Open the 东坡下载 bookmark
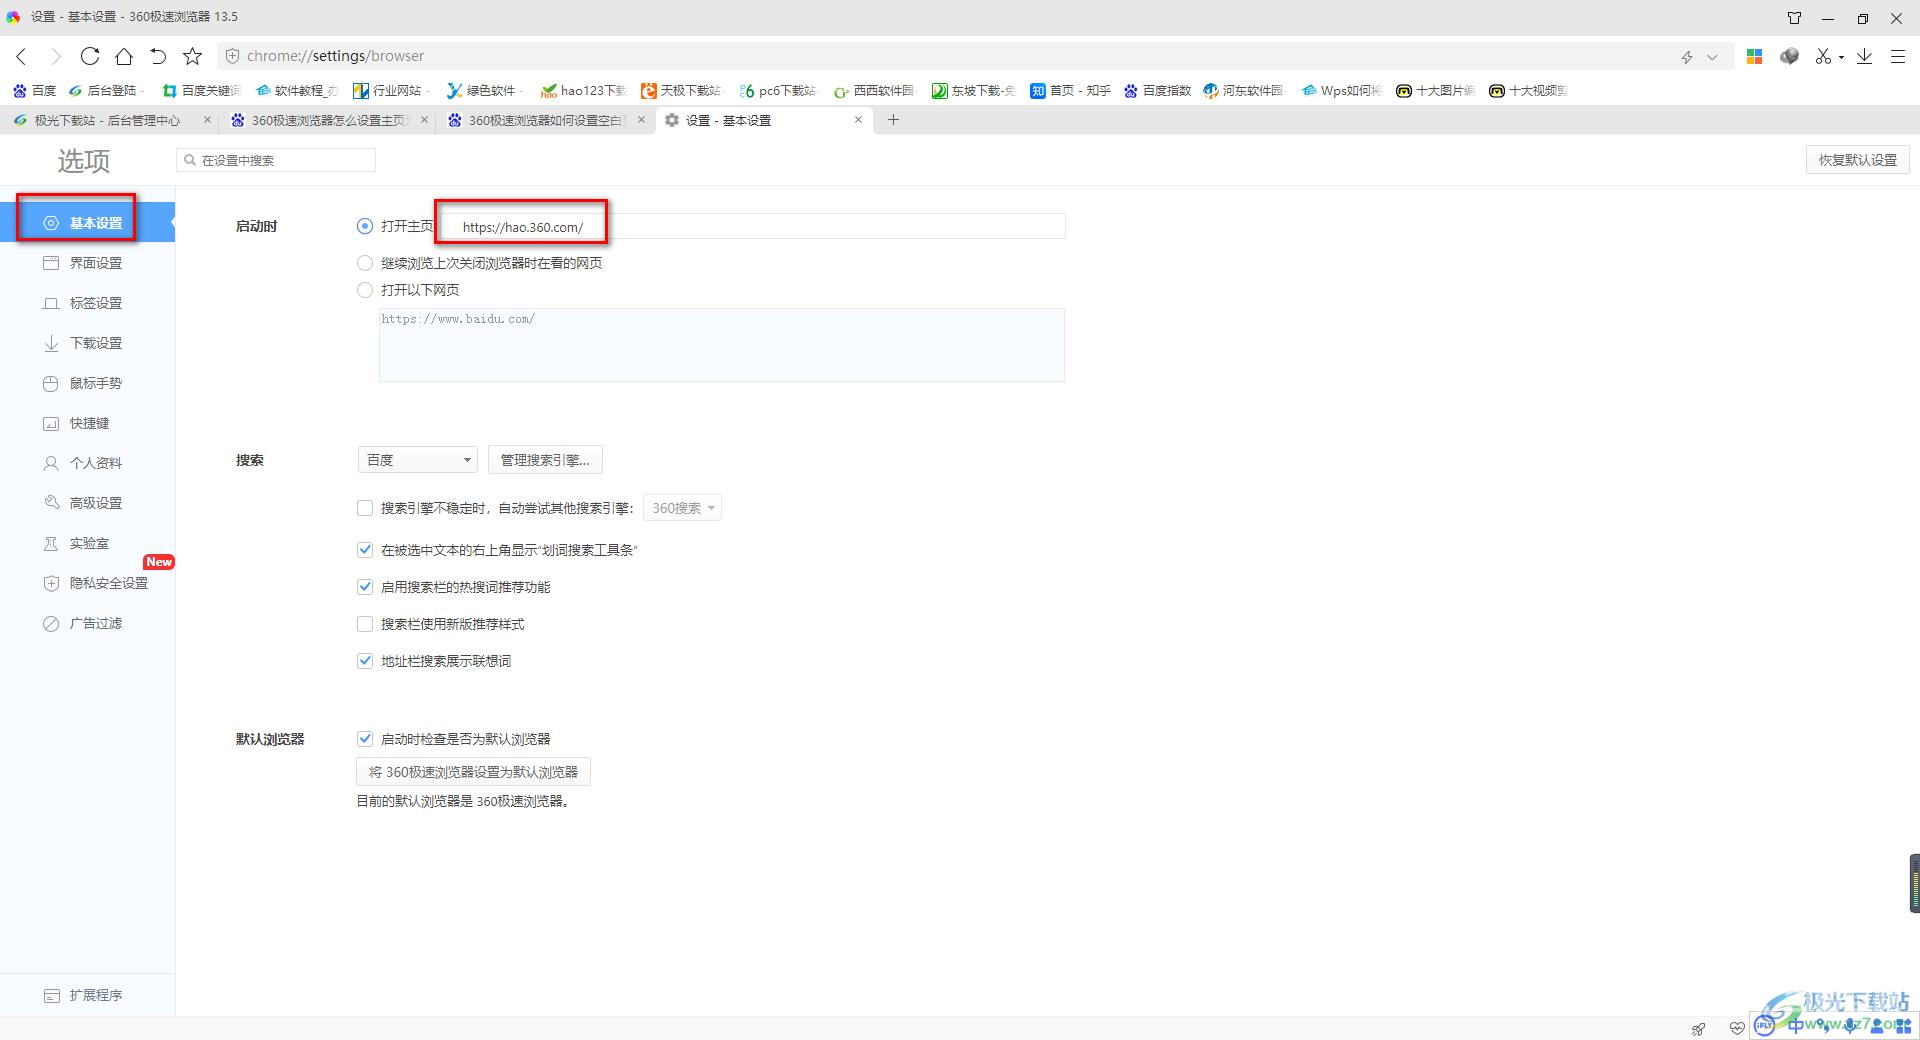1920x1040 pixels. click(973, 91)
